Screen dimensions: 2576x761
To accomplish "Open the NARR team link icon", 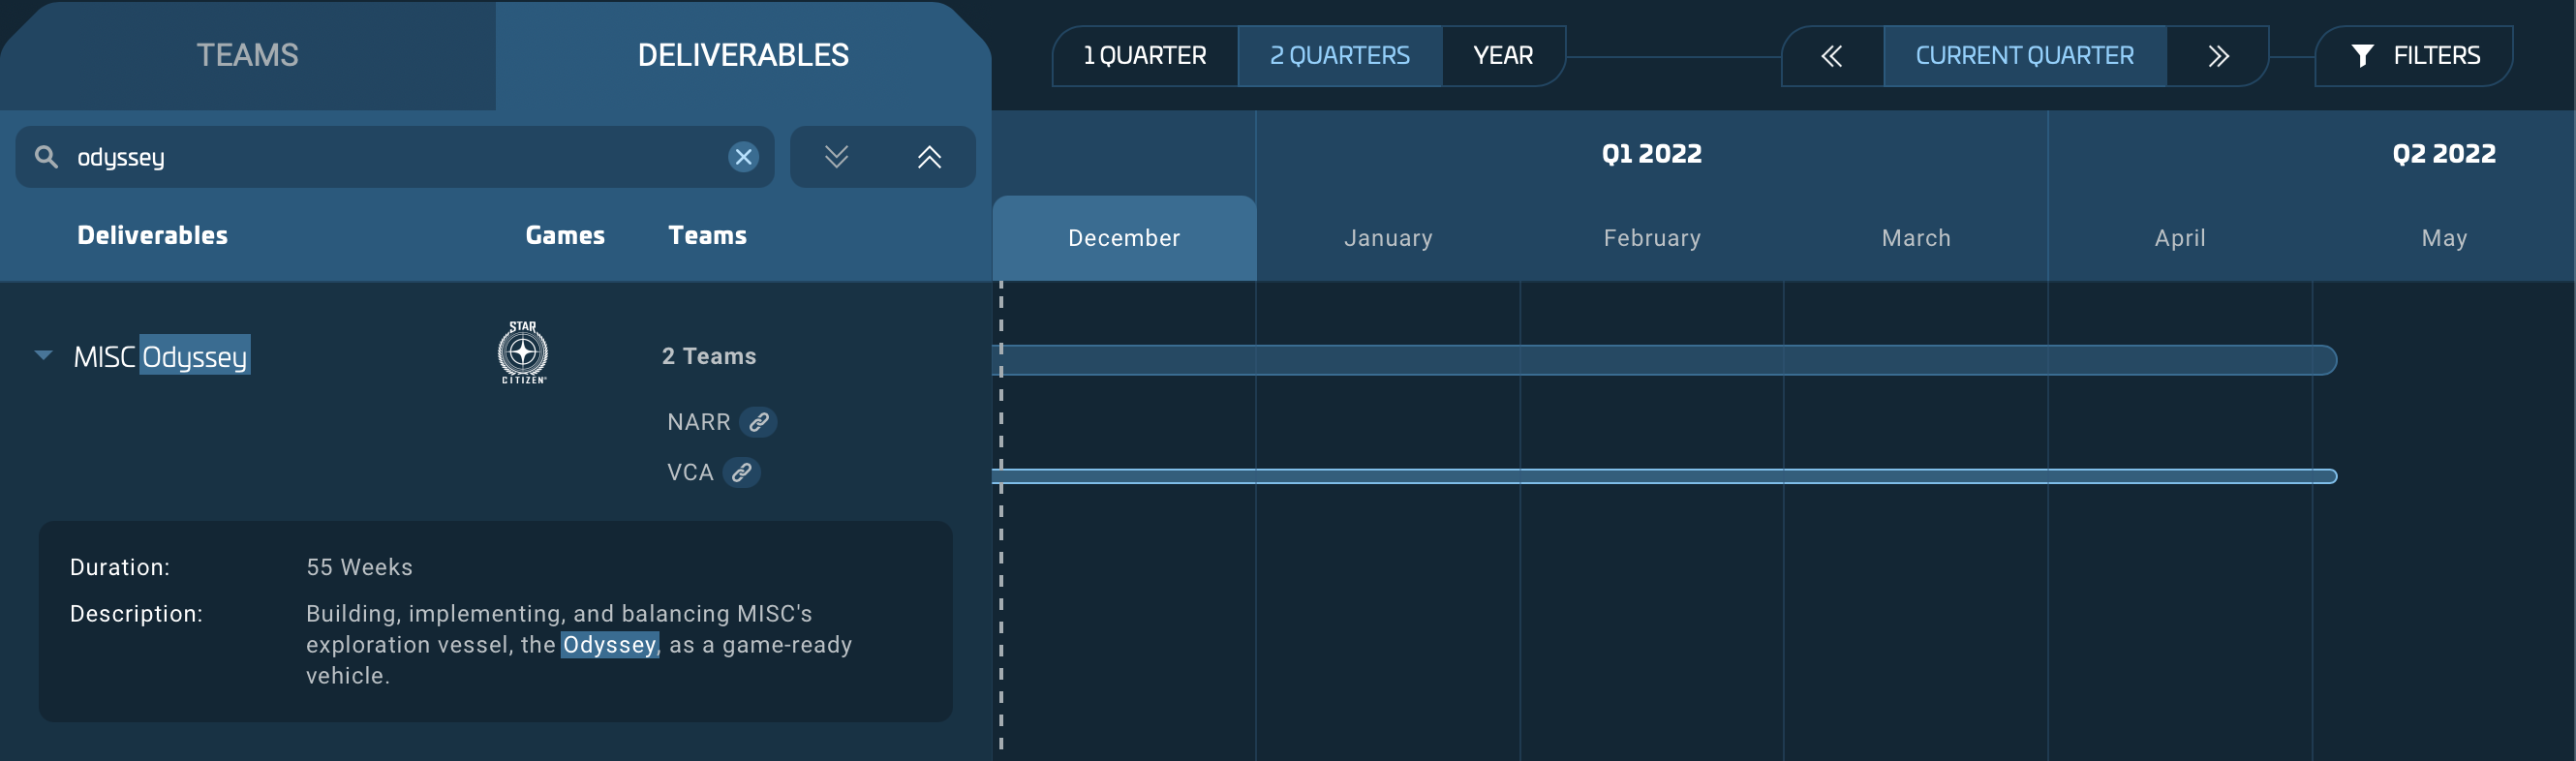I will pyautogui.click(x=759, y=422).
